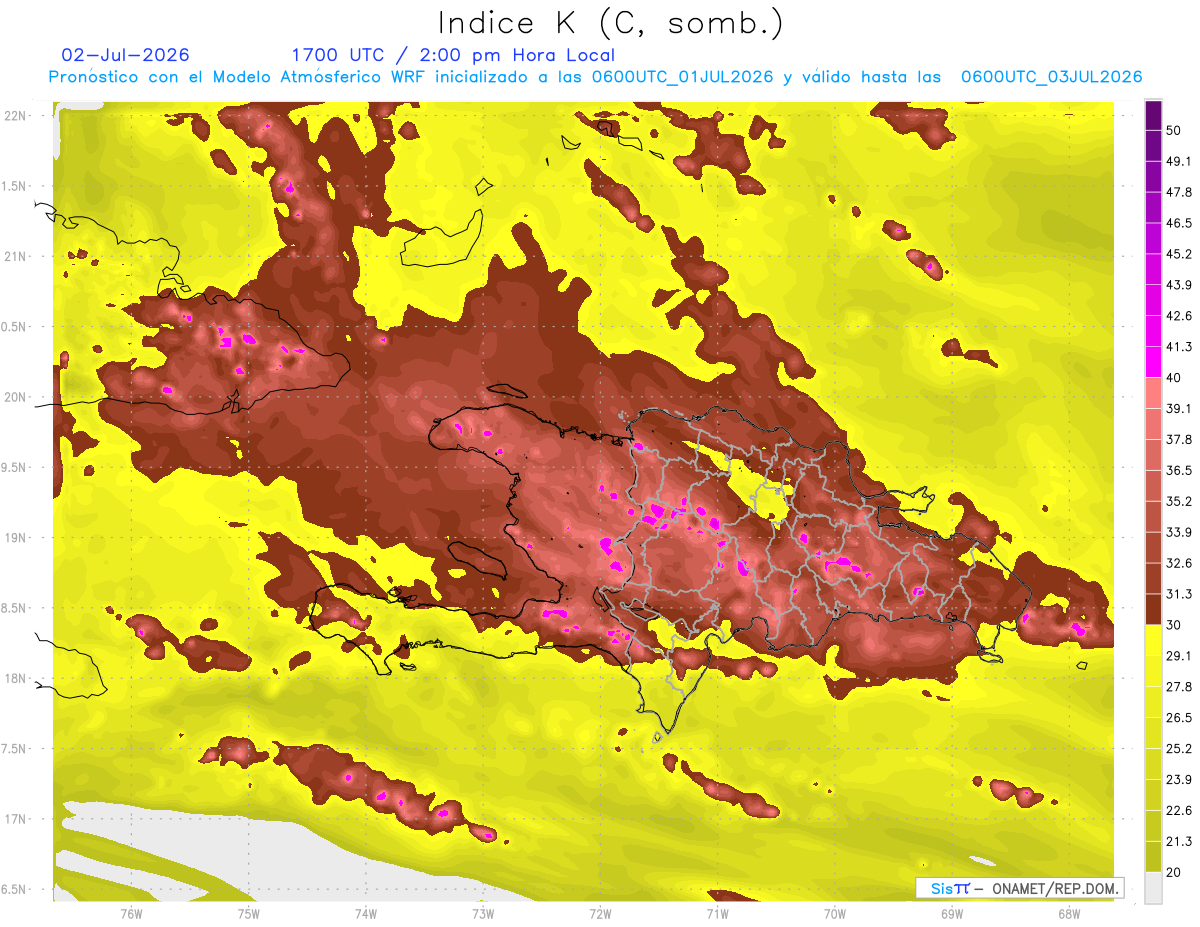Viewport: 1200px width, 927px height.
Task: Click the '19N' latitude label
Action: pyautogui.click(x=16, y=538)
